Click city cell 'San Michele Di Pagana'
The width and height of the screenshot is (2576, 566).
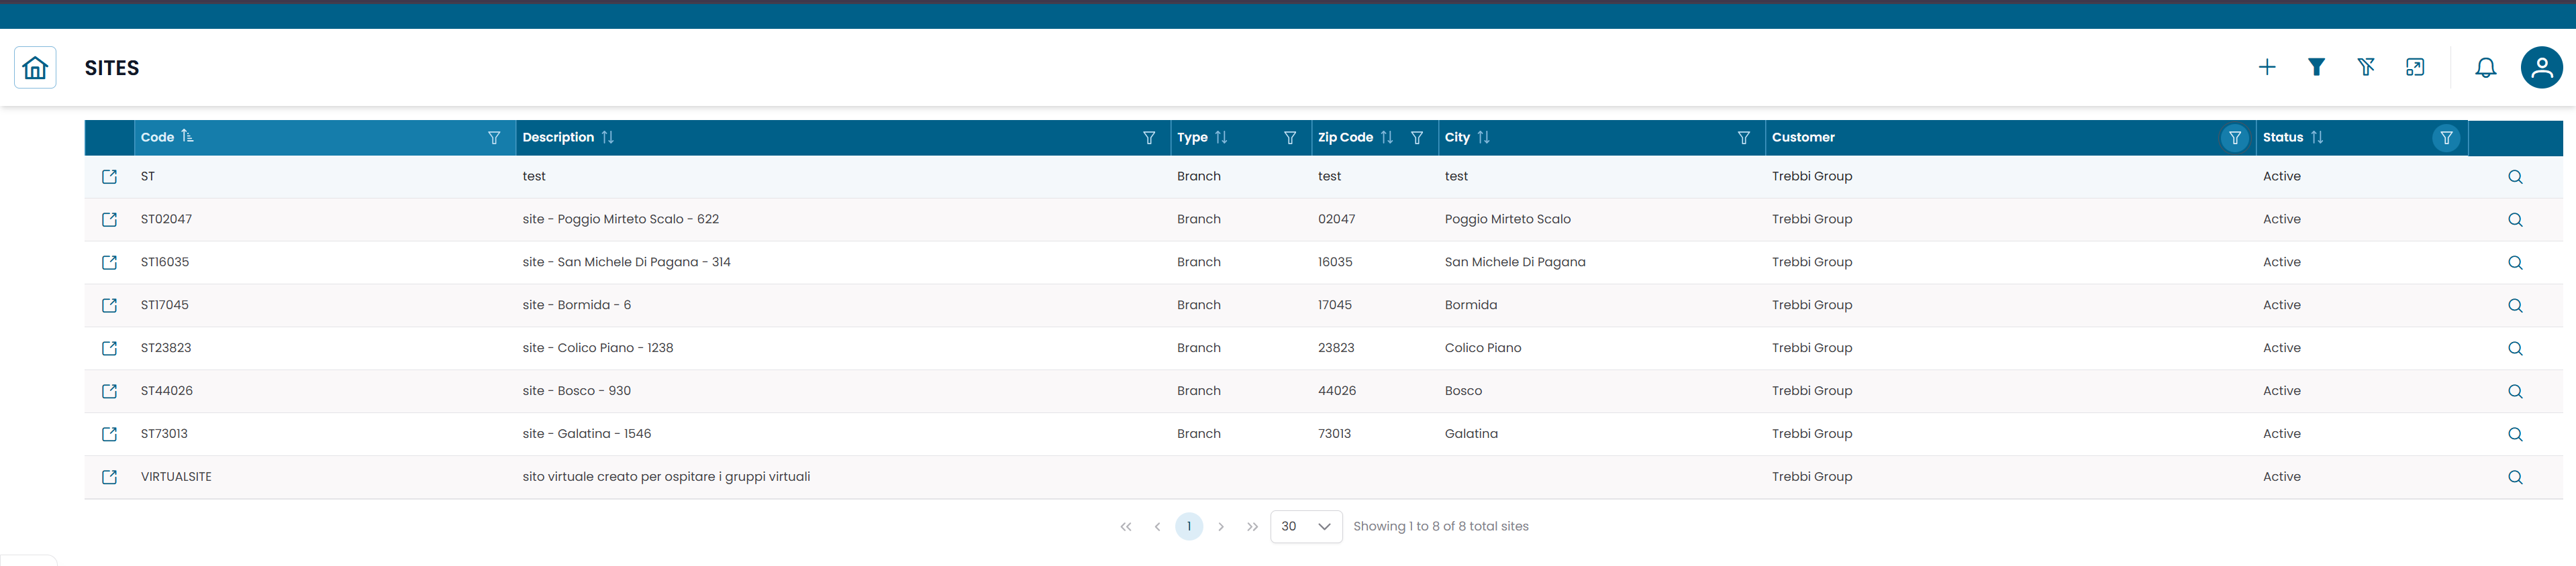(x=1515, y=262)
